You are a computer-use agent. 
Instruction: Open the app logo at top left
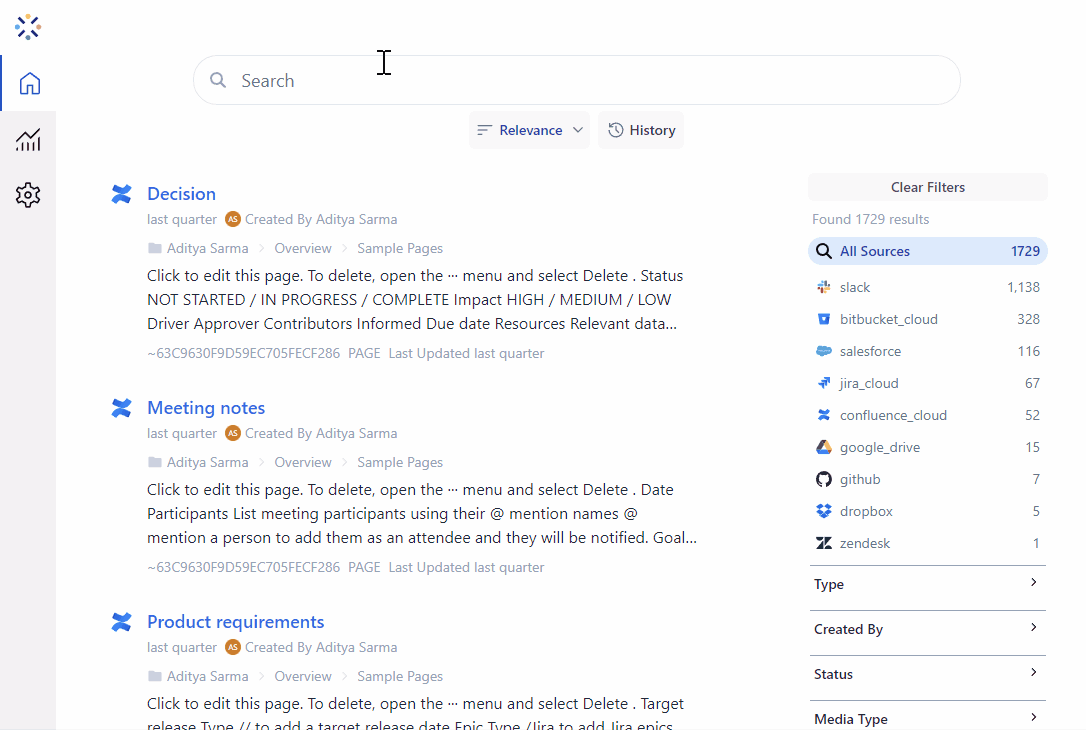click(28, 27)
